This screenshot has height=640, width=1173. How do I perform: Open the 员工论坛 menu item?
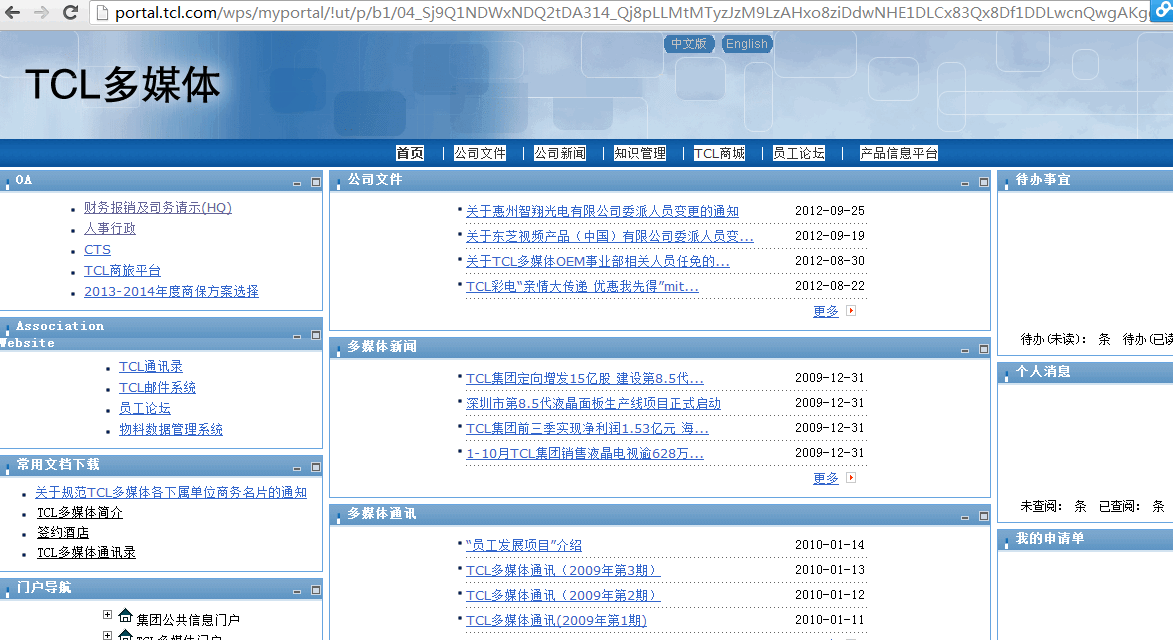(798, 153)
